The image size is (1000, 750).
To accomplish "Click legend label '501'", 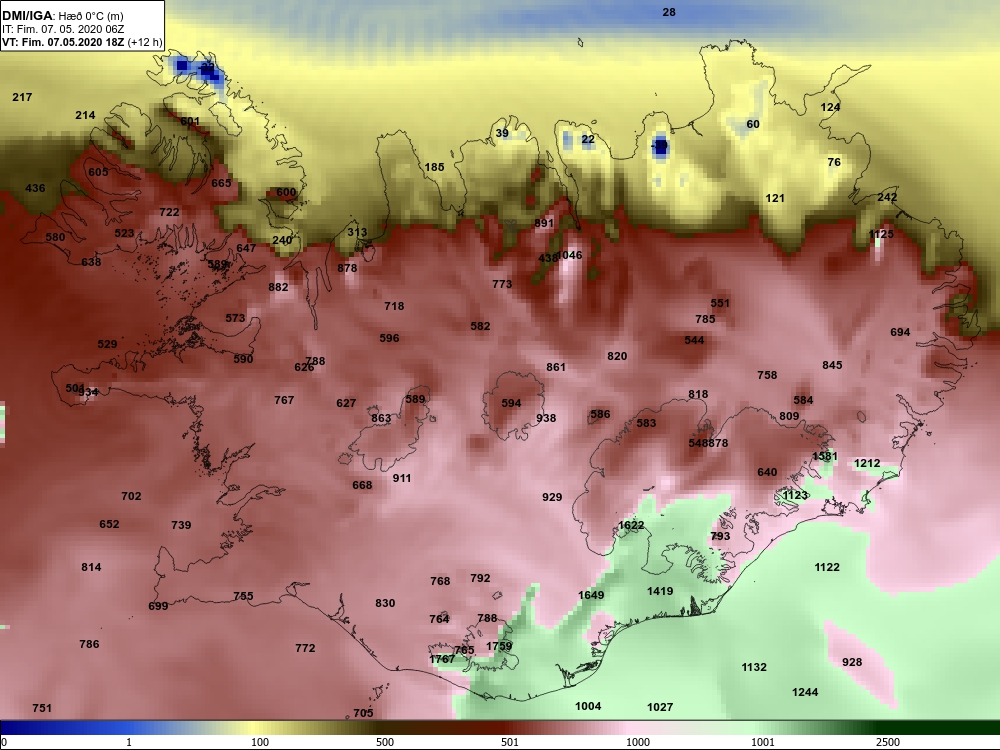I will pos(510,742).
